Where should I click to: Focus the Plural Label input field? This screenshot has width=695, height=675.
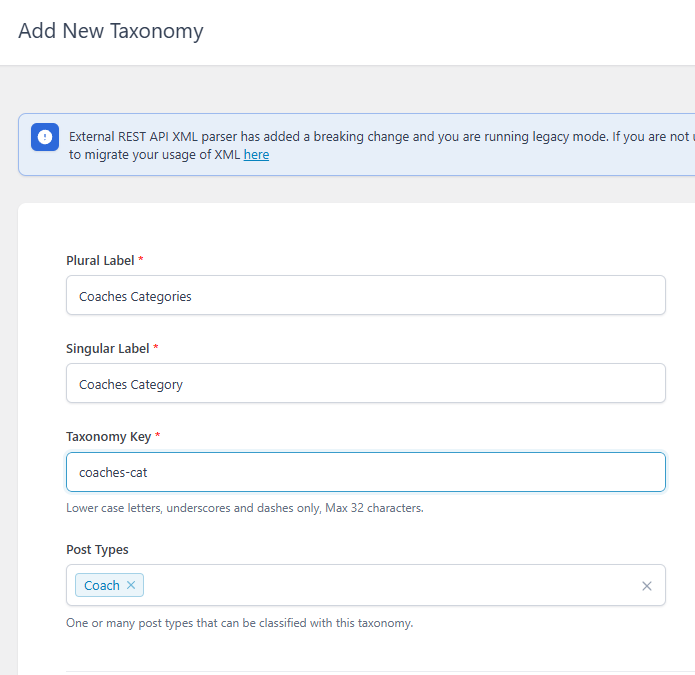pyautogui.click(x=366, y=296)
